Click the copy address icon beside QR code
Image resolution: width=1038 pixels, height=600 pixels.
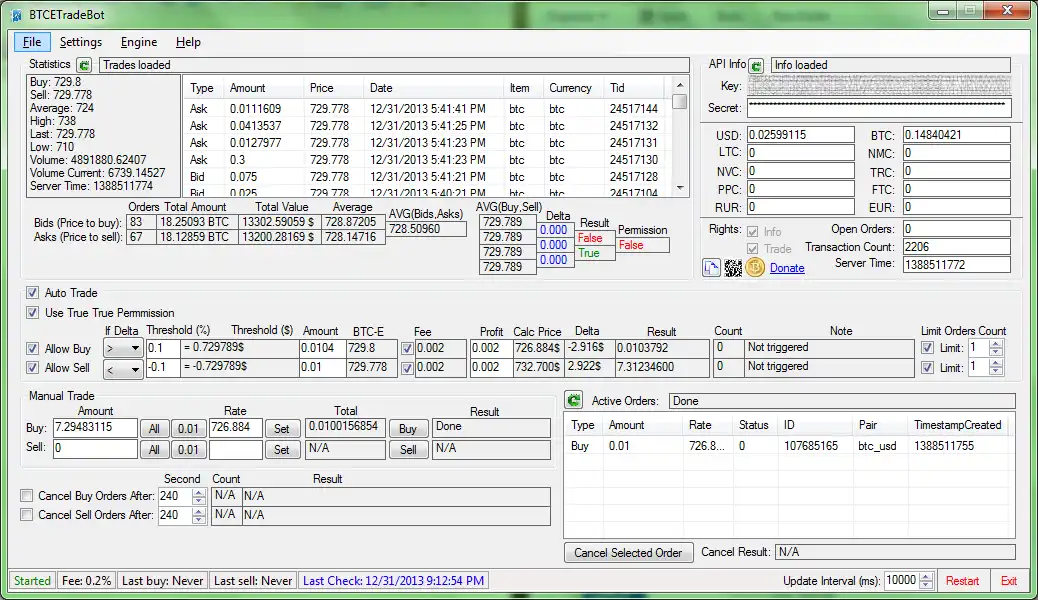click(x=711, y=268)
